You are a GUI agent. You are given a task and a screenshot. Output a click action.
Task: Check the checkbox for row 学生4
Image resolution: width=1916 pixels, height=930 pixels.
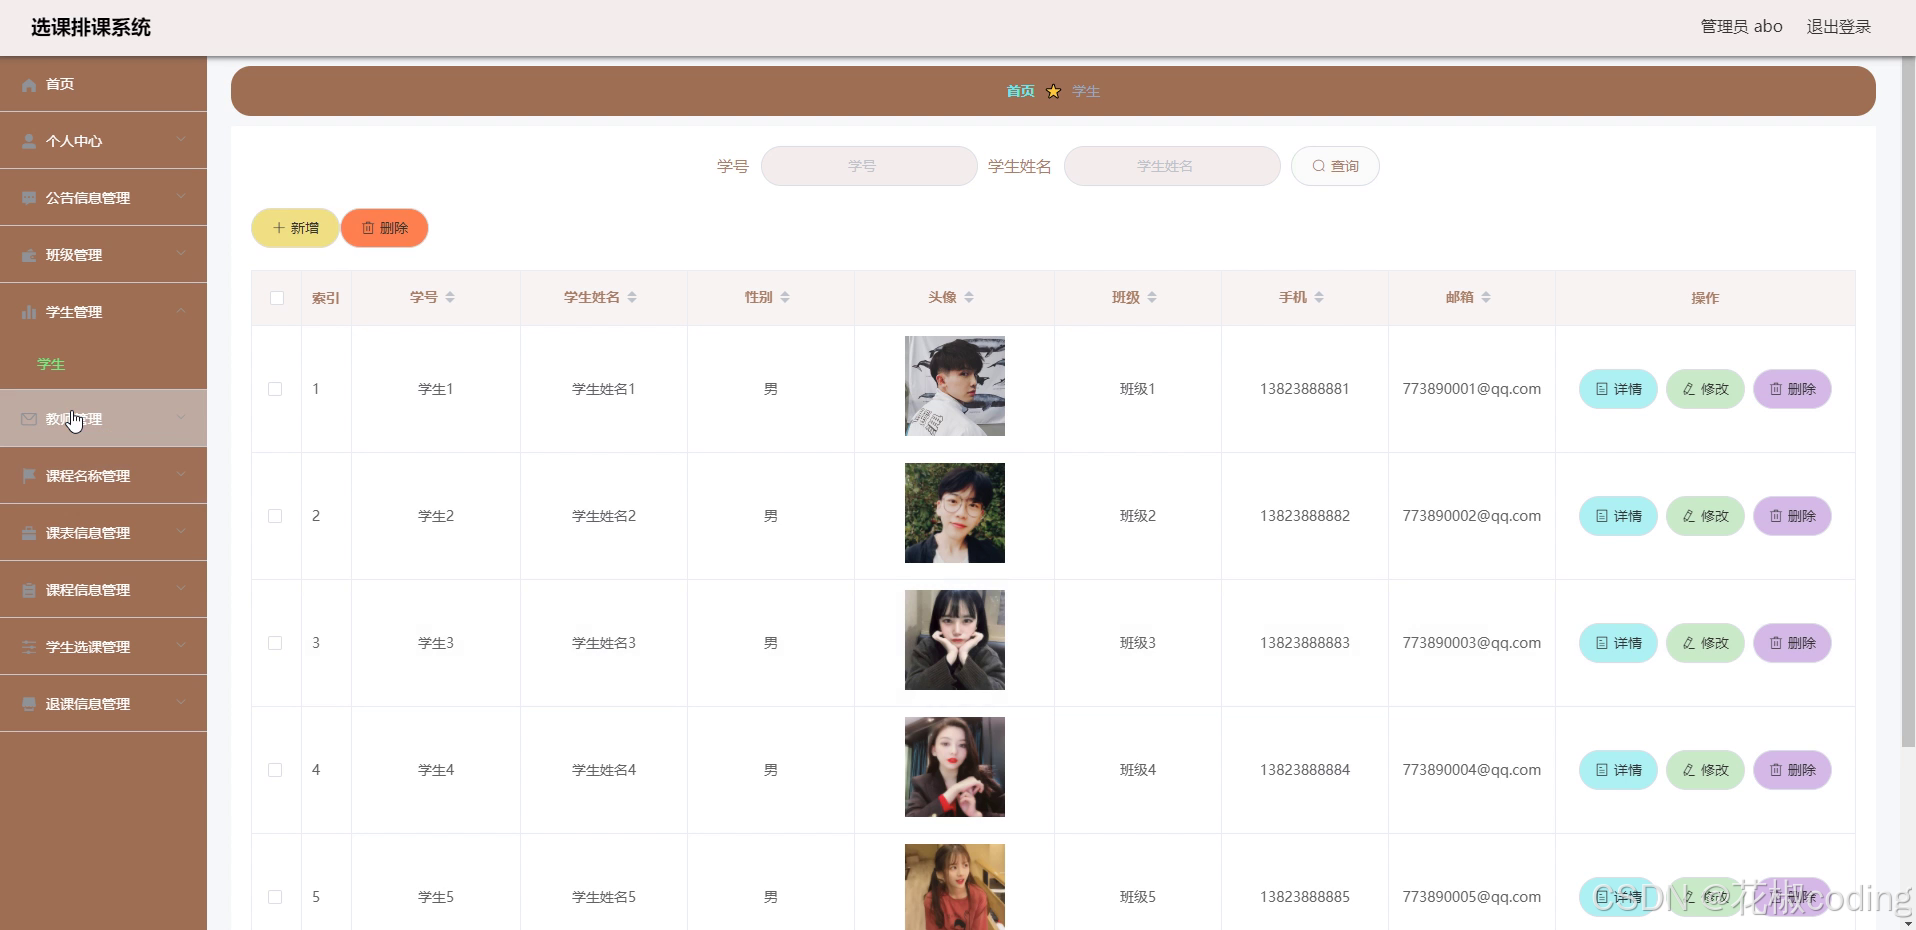(275, 770)
